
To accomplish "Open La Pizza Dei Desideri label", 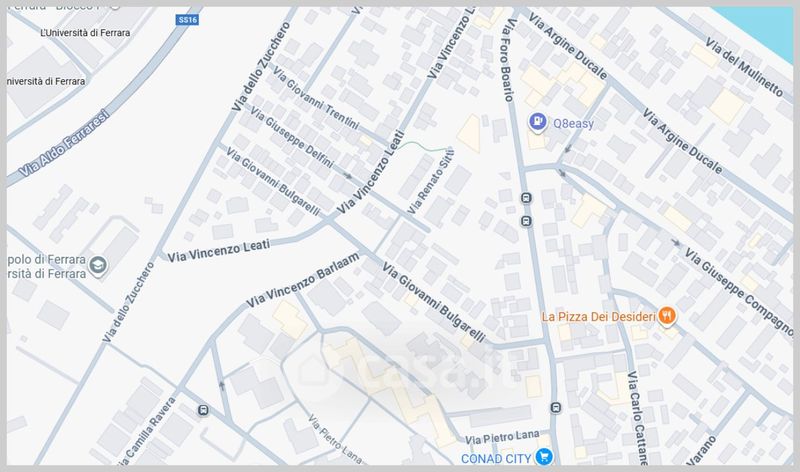I will click(x=598, y=317).
